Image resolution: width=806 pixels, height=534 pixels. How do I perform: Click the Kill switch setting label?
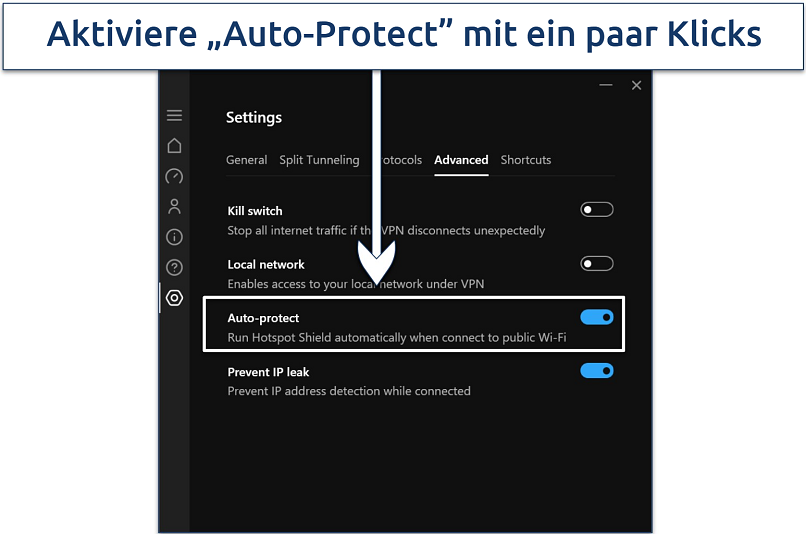pos(255,211)
